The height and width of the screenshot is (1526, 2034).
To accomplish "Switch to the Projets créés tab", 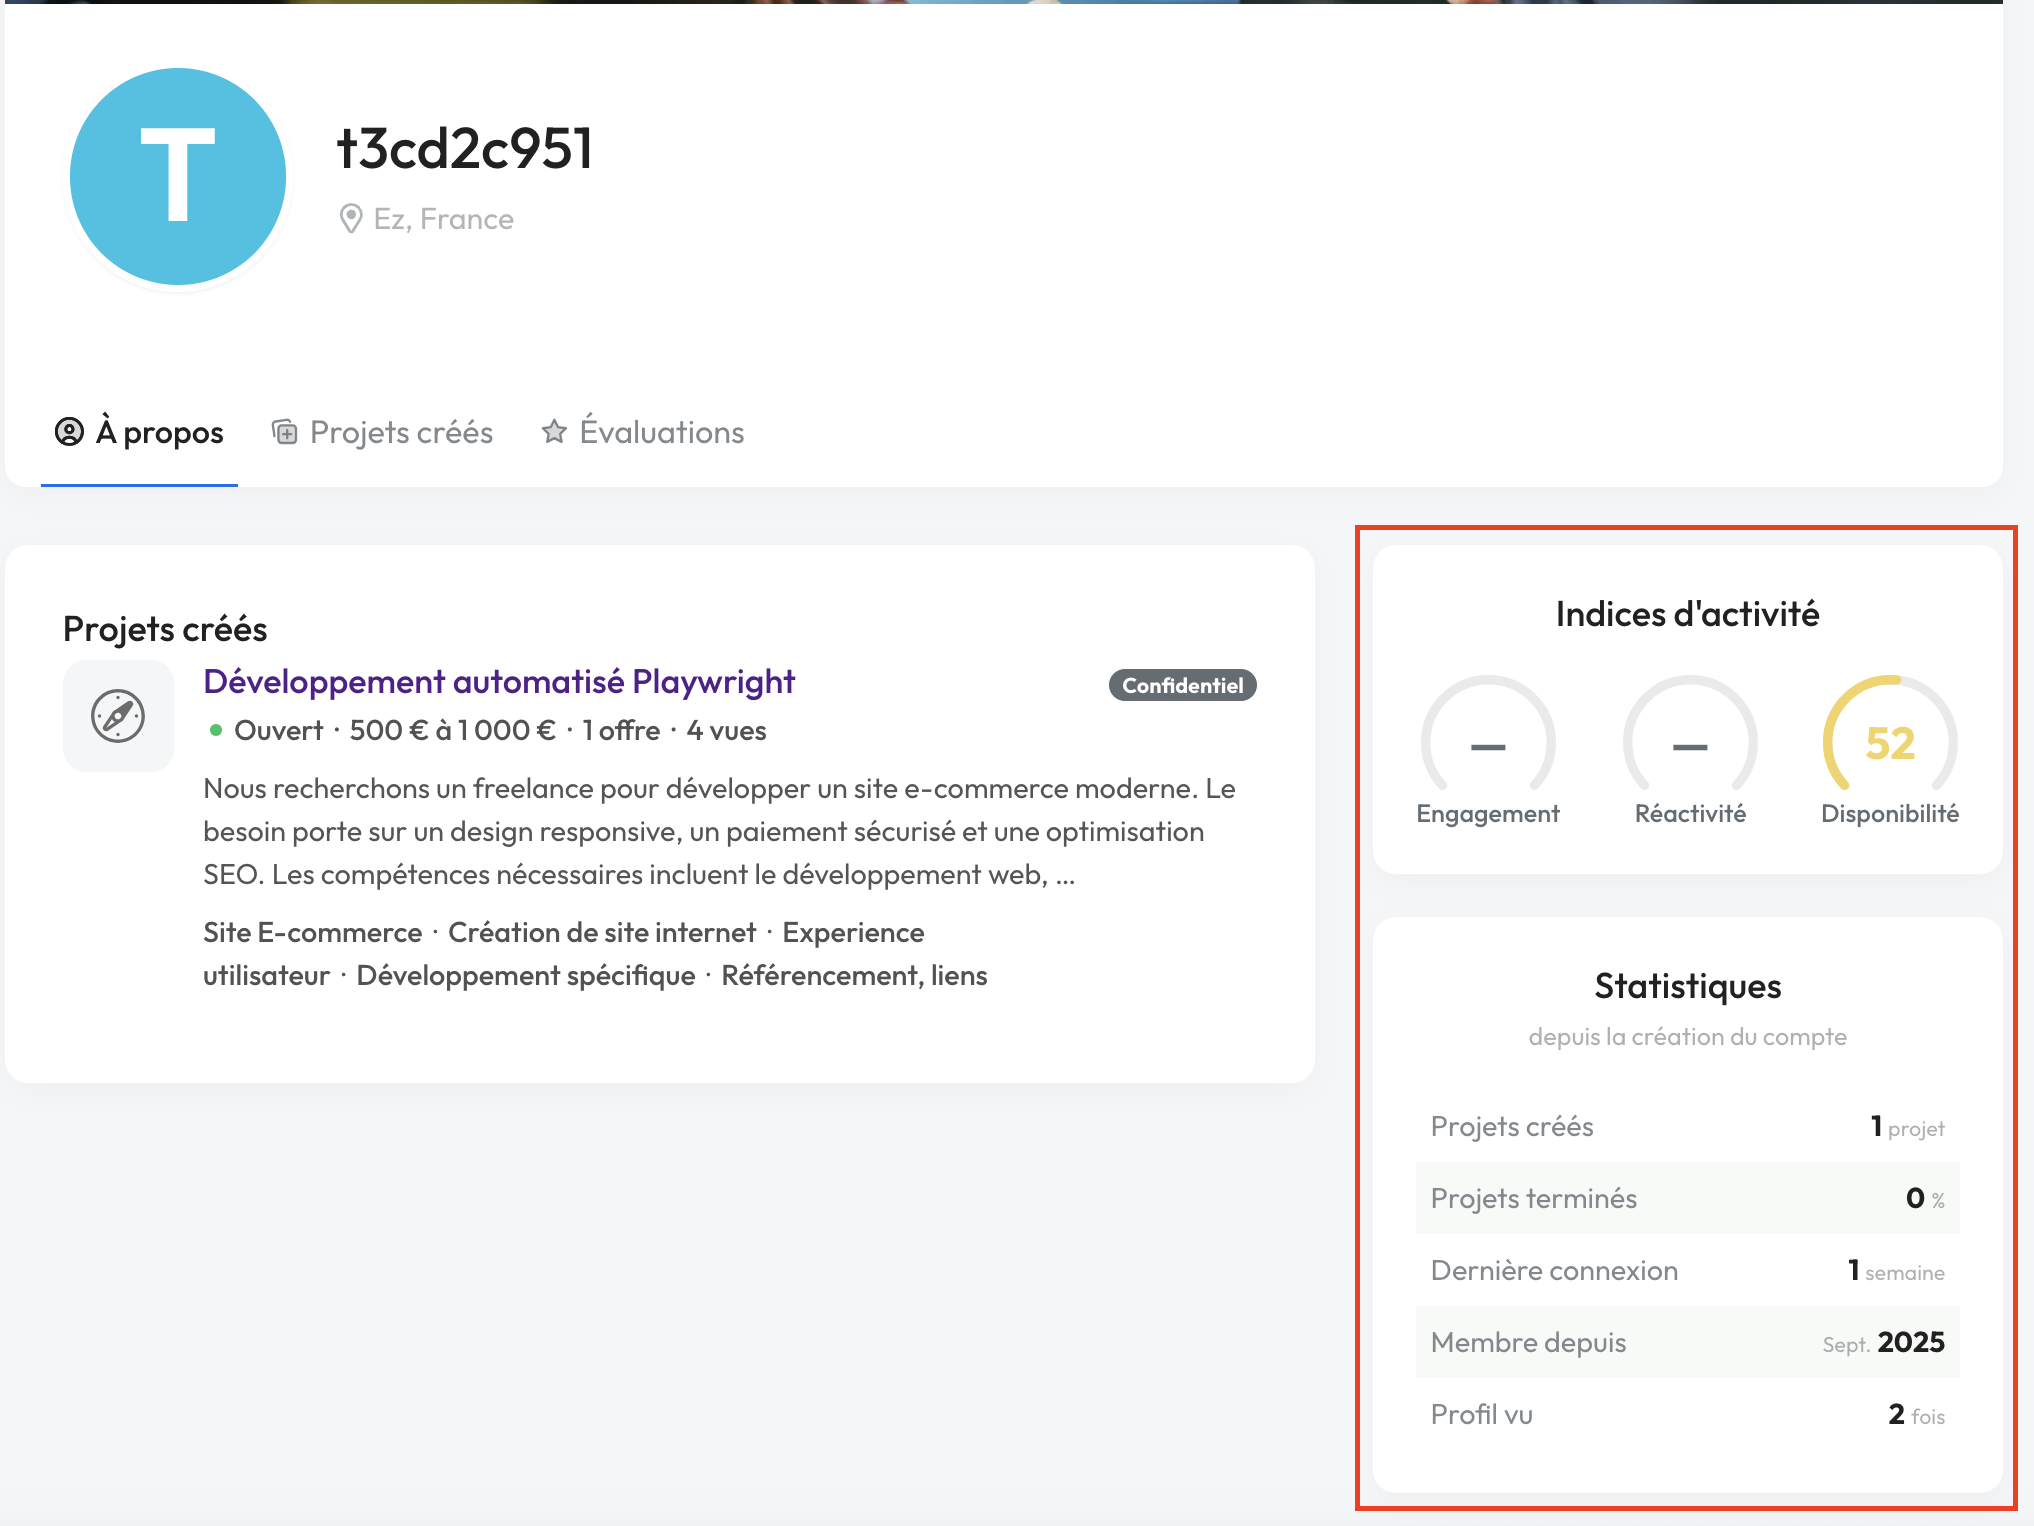I will 401,432.
